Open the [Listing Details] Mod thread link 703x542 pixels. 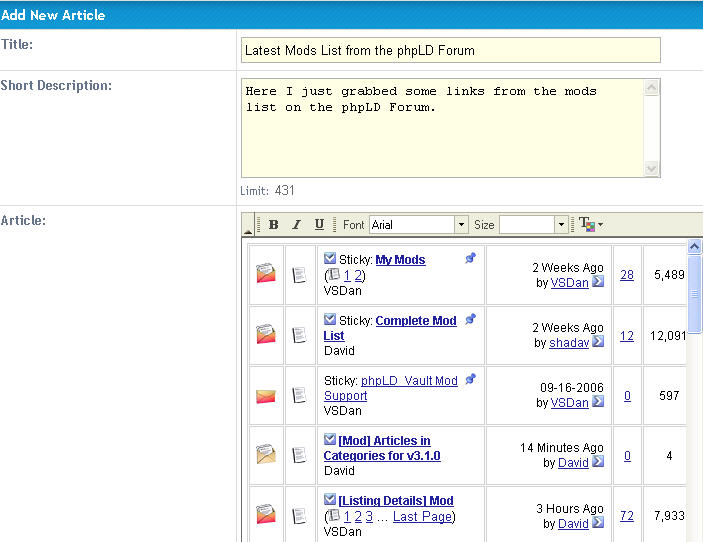pyautogui.click(x=396, y=501)
